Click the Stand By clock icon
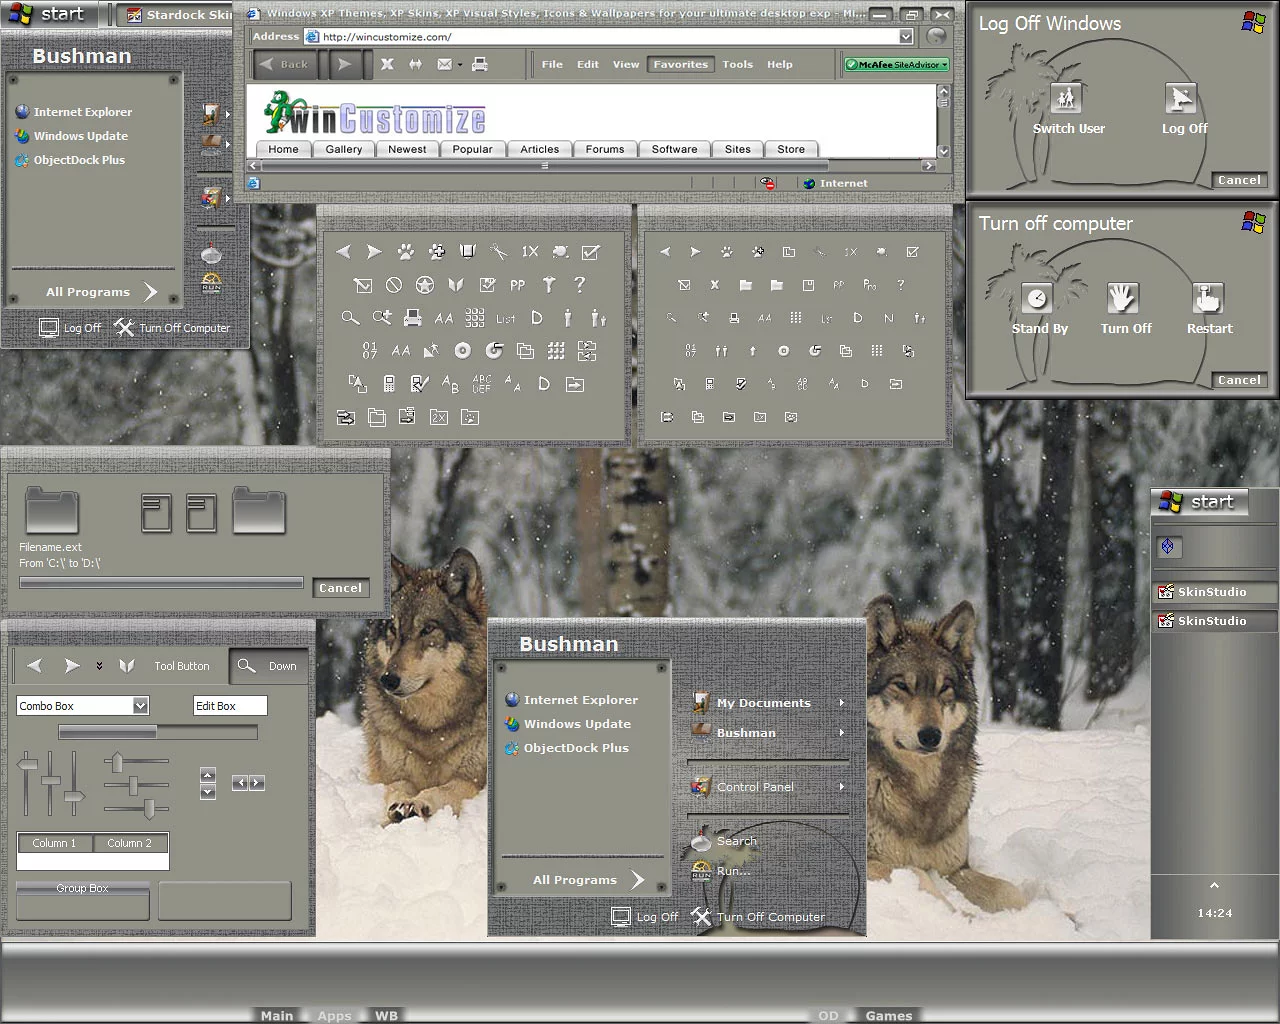The image size is (1280, 1024). (x=1038, y=298)
